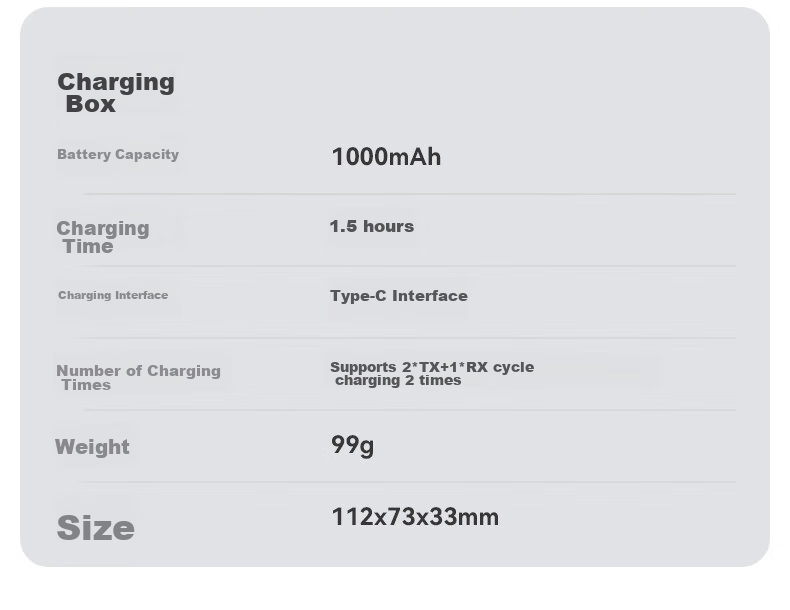Click the 1.5 hours value

[372, 226]
